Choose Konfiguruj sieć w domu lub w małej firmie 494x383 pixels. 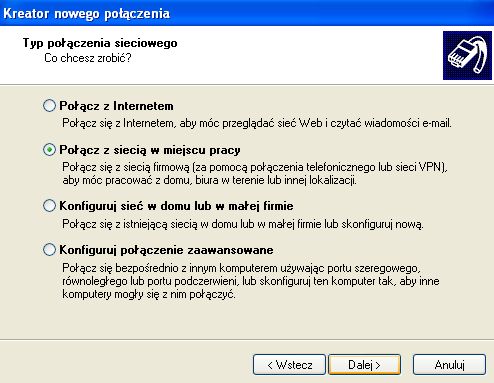tap(49, 206)
